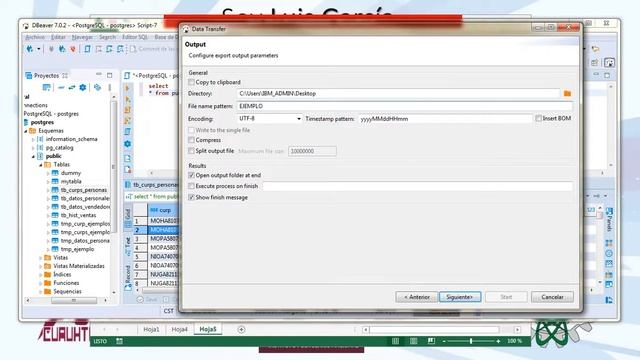Click the Excel add sheet plus icon
The width and height of the screenshot is (640, 360).
241,329
